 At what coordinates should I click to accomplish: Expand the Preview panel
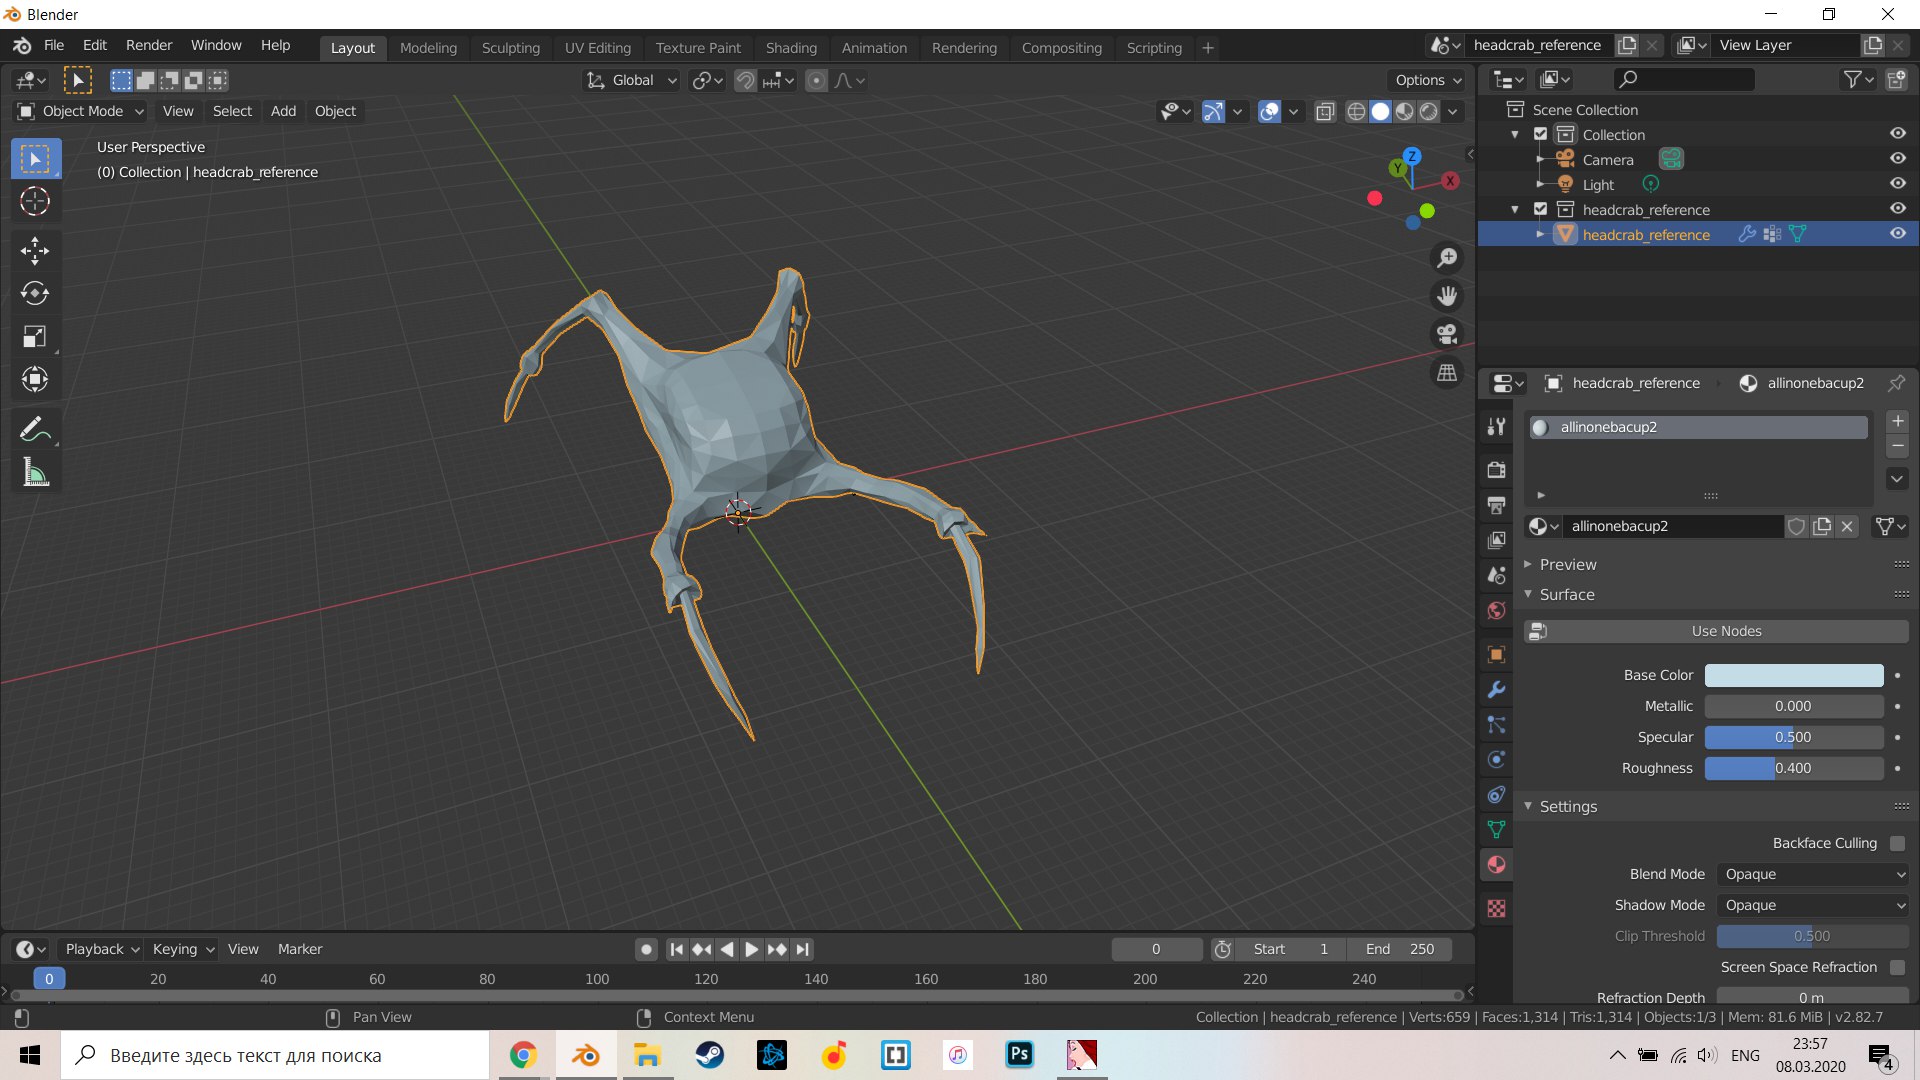(1567, 565)
